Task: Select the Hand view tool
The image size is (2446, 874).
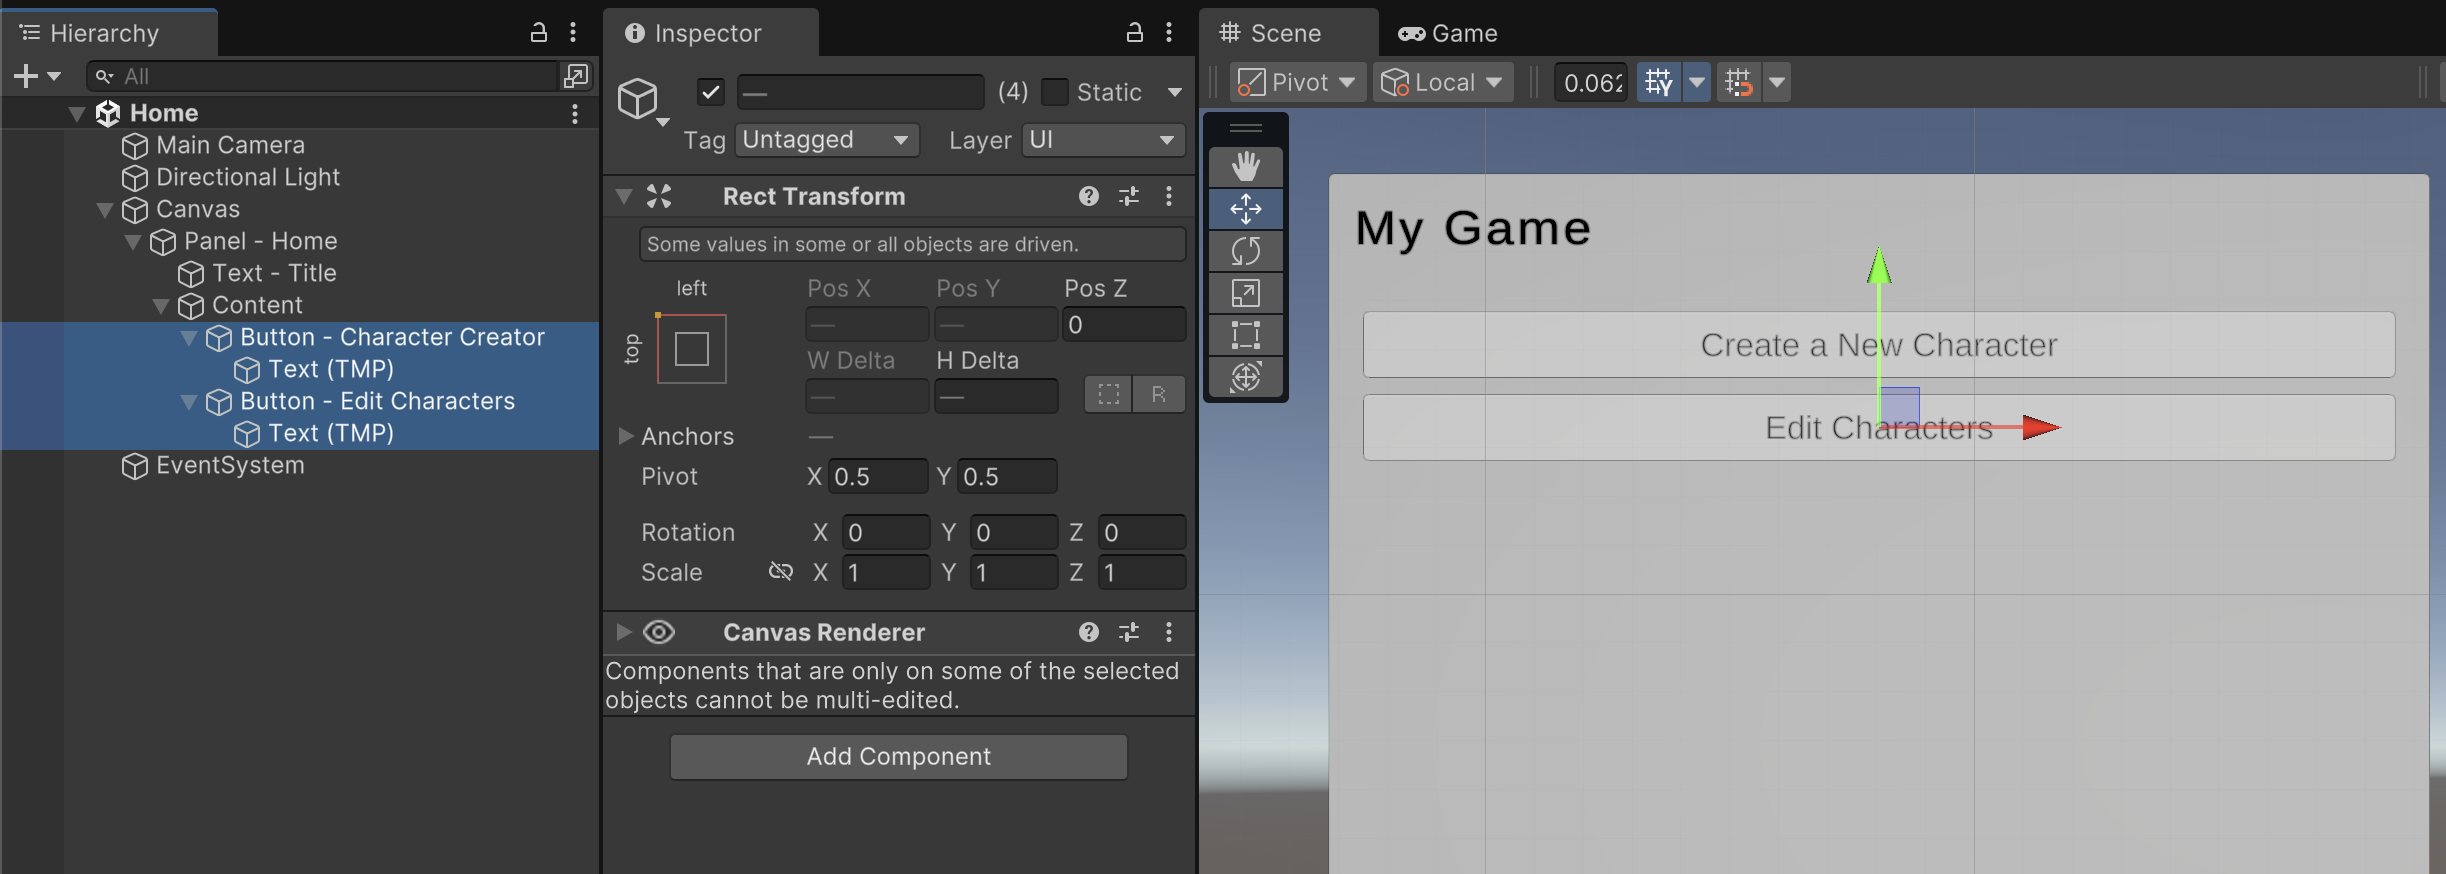Action: (1245, 166)
